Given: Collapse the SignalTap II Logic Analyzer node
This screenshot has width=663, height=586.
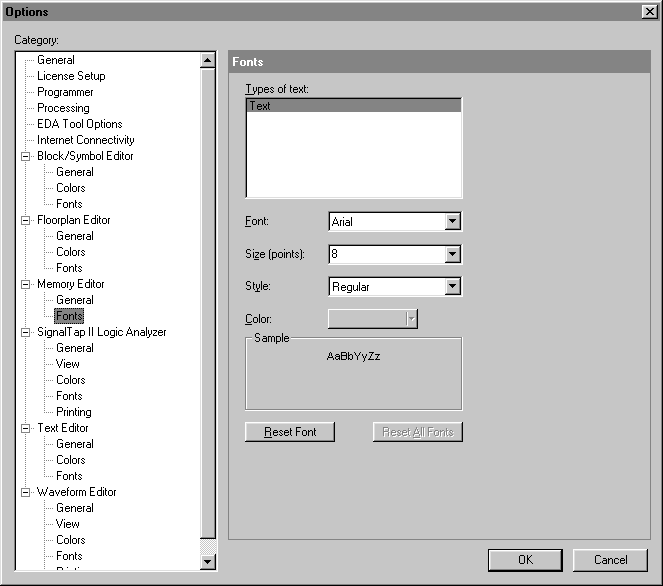Looking at the screenshot, I should (x=26, y=332).
